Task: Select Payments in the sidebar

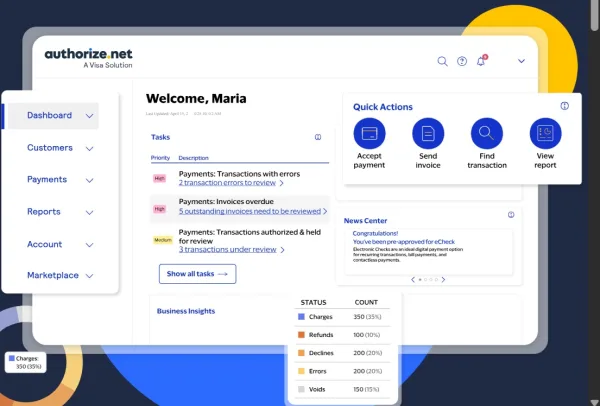Action: coord(47,179)
